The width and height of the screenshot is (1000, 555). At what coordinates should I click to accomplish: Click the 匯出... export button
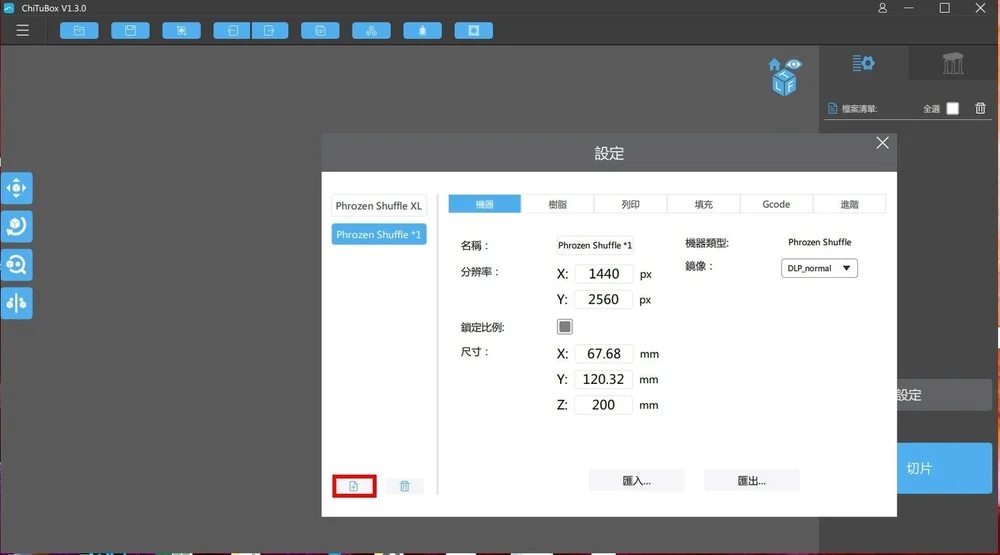point(751,480)
